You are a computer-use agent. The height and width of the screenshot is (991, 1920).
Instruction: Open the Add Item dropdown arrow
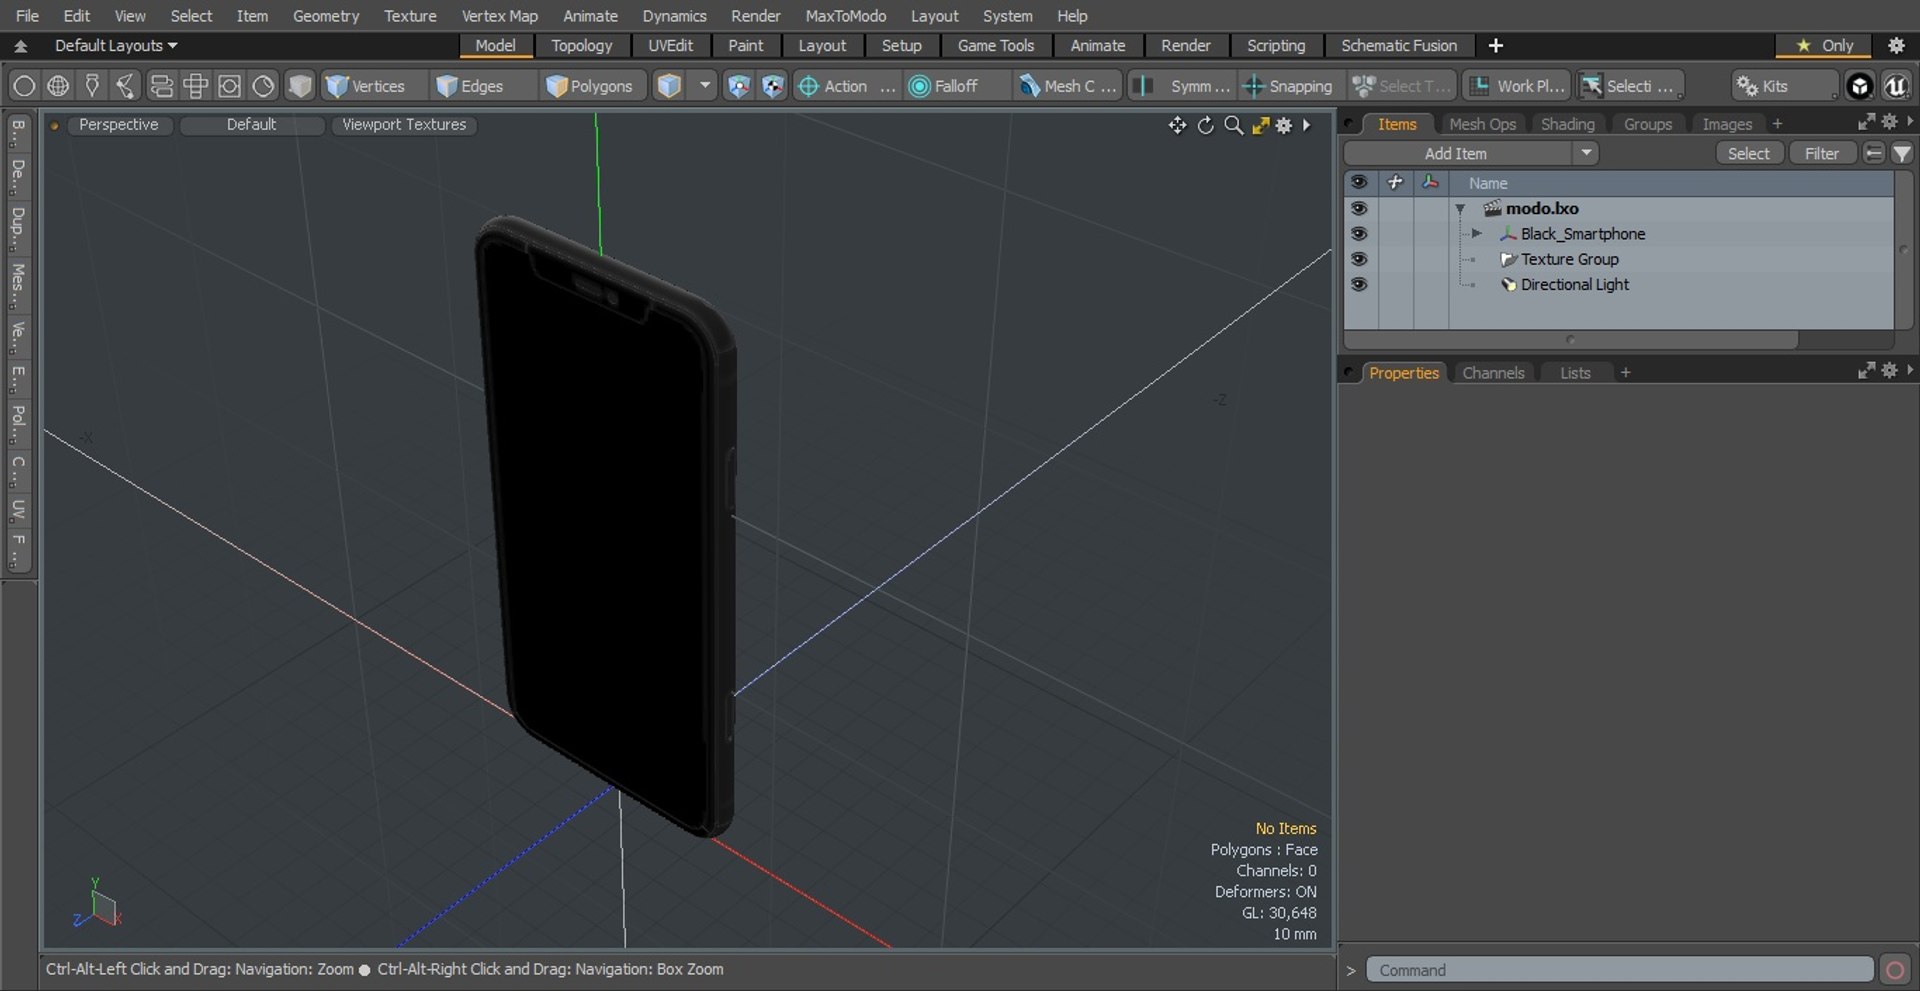(x=1585, y=153)
